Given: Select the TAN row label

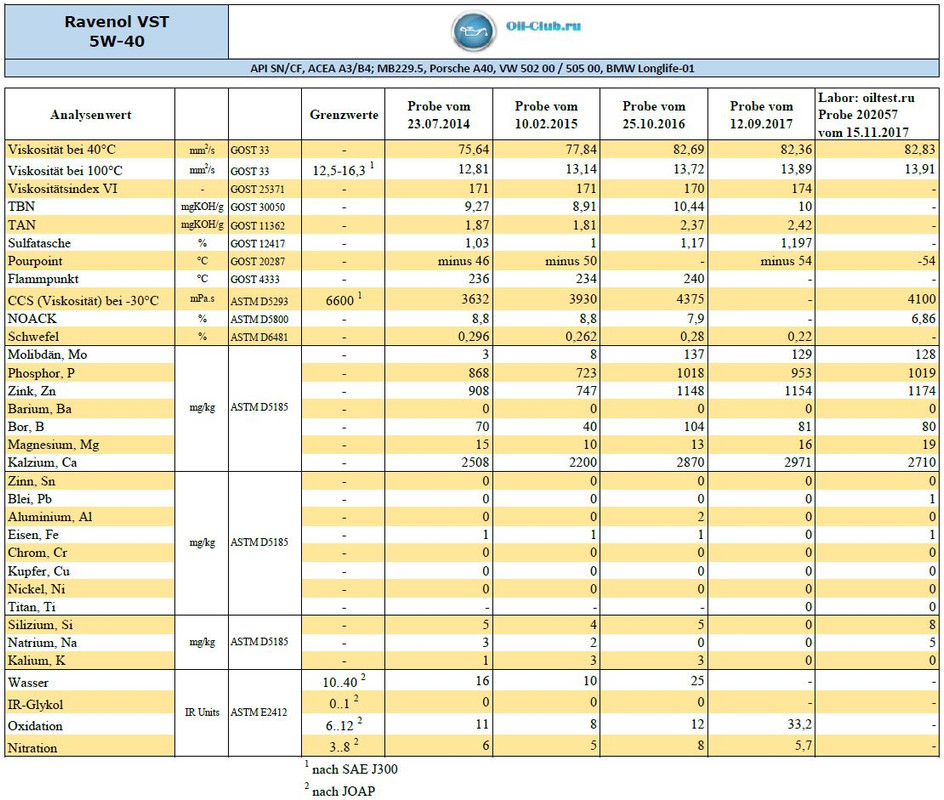Looking at the screenshot, I should coord(21,225).
